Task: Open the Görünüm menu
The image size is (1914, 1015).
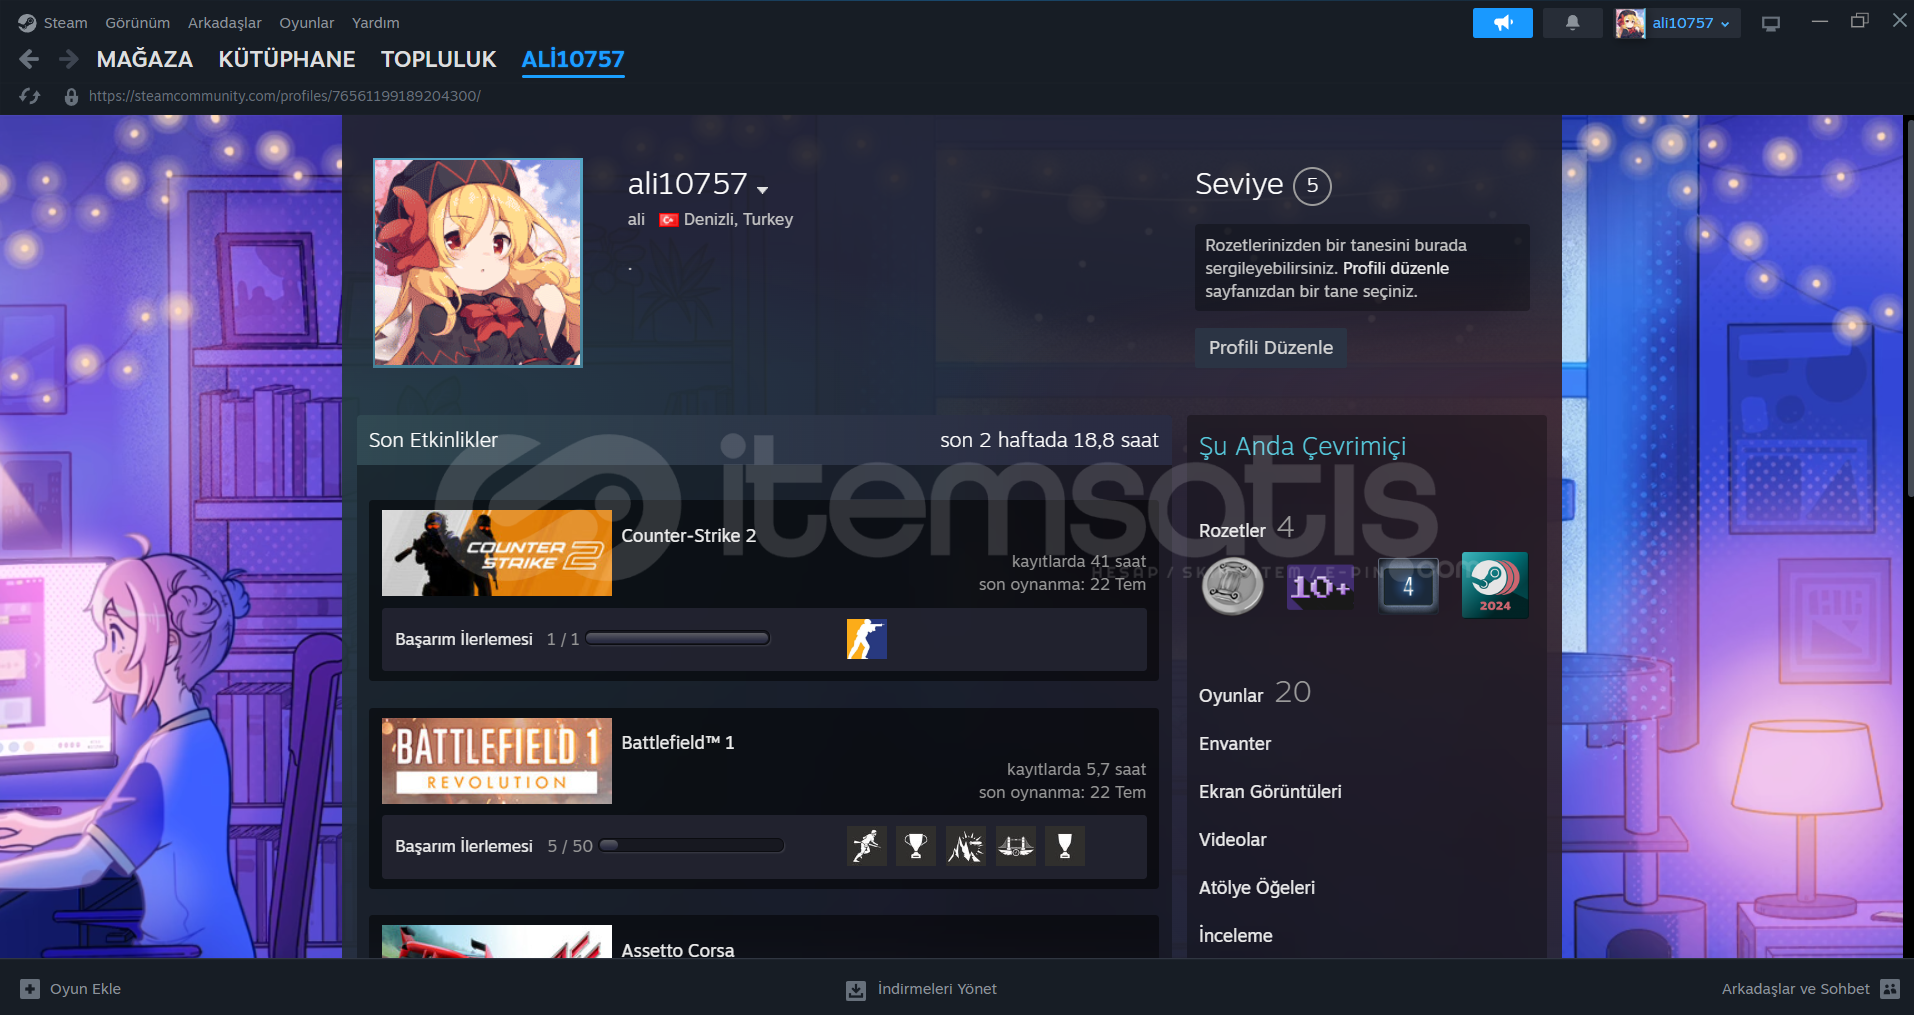Action: (138, 23)
